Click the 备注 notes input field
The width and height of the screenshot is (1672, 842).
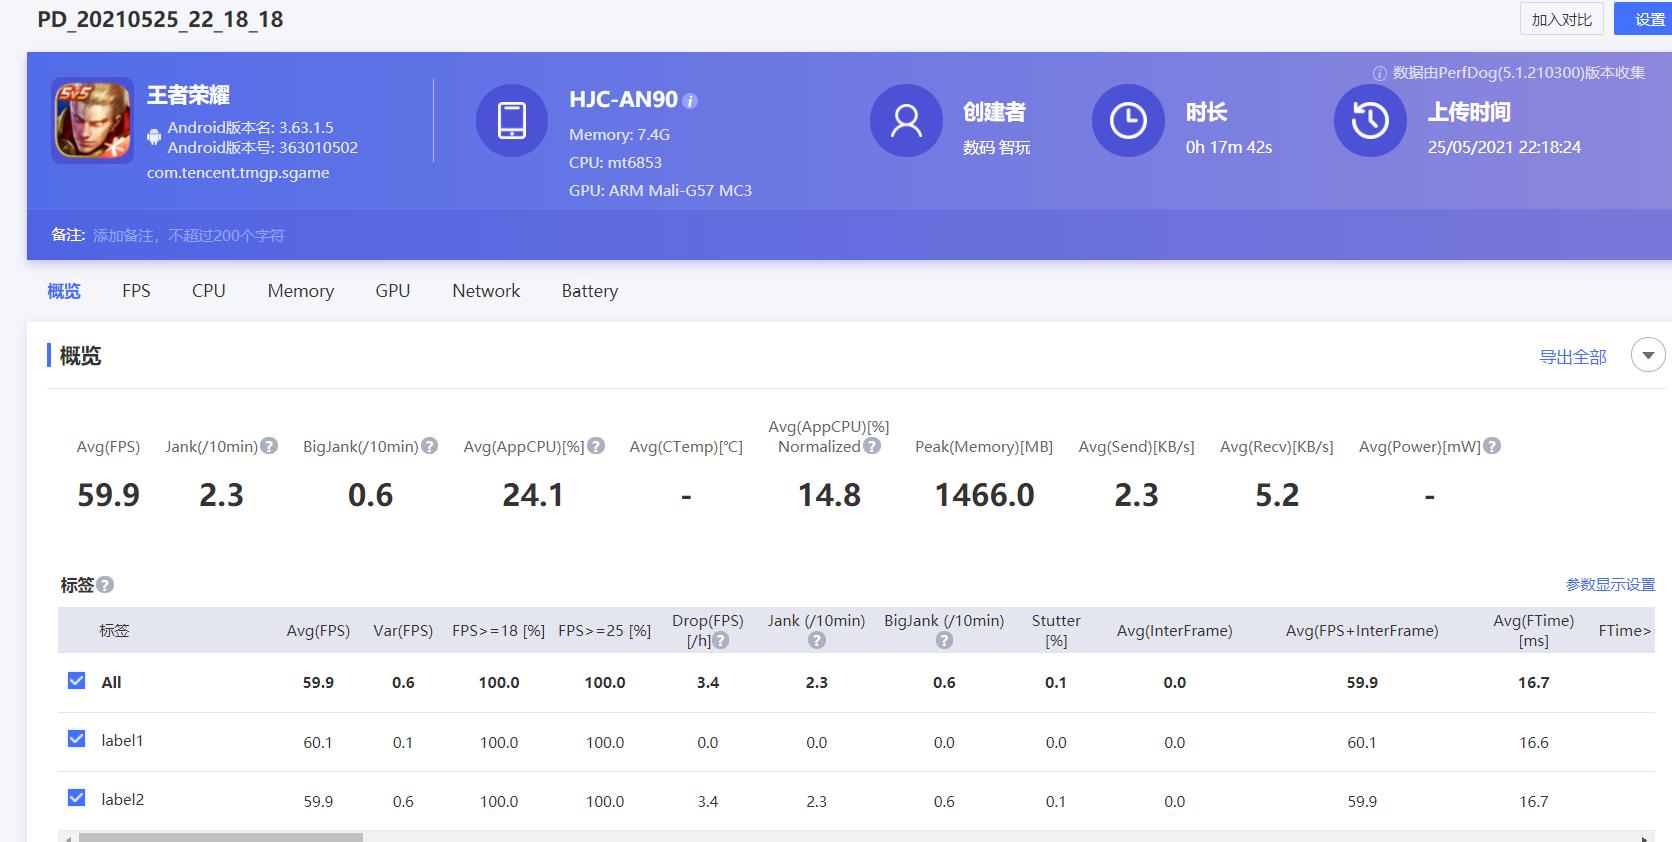(x=190, y=236)
